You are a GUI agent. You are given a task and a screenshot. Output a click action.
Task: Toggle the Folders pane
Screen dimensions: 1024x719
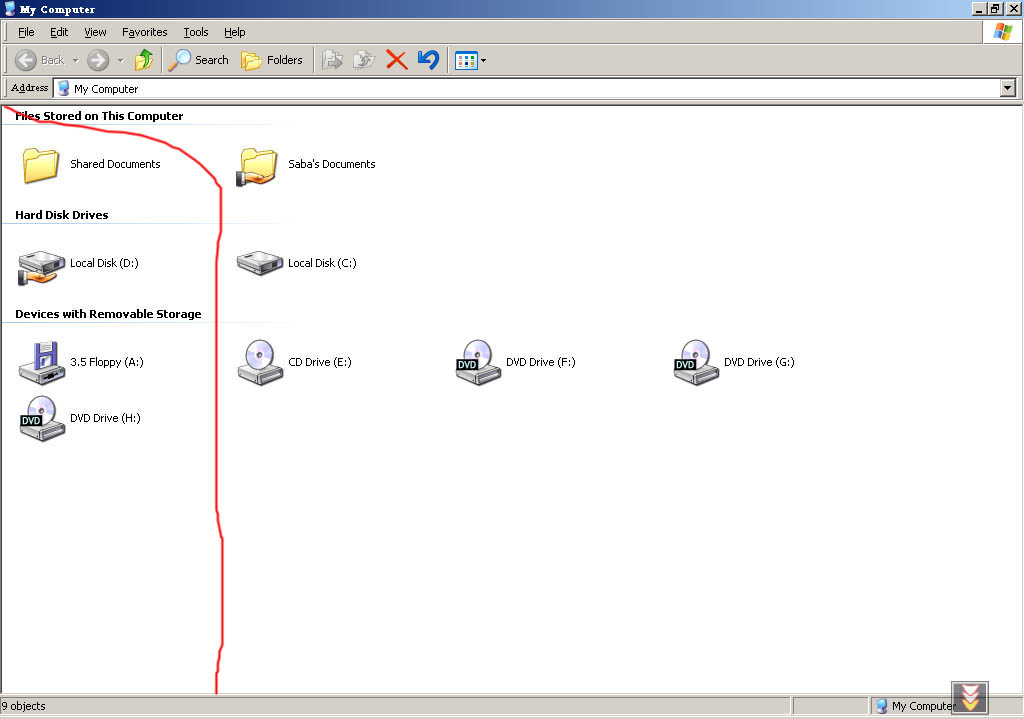(x=272, y=60)
